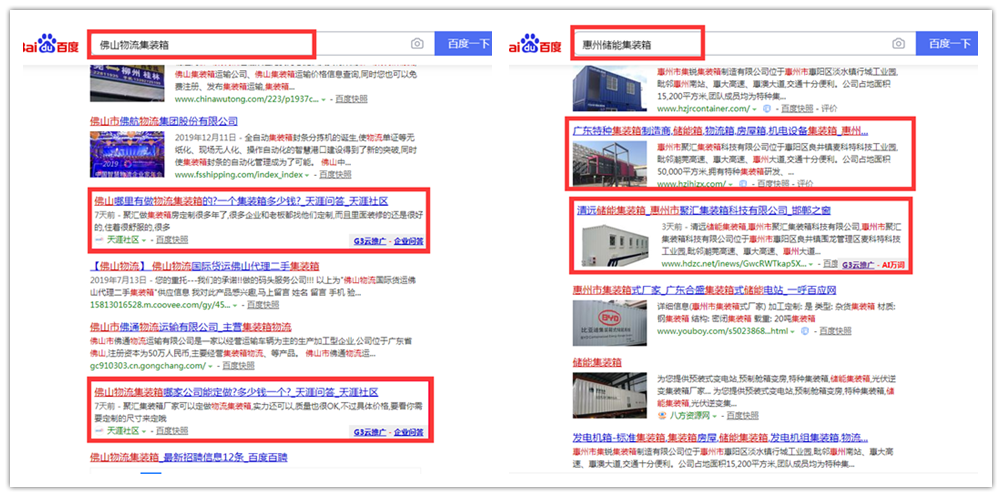Click 百度快照 after www.hzjrcontainer.com

798,109
